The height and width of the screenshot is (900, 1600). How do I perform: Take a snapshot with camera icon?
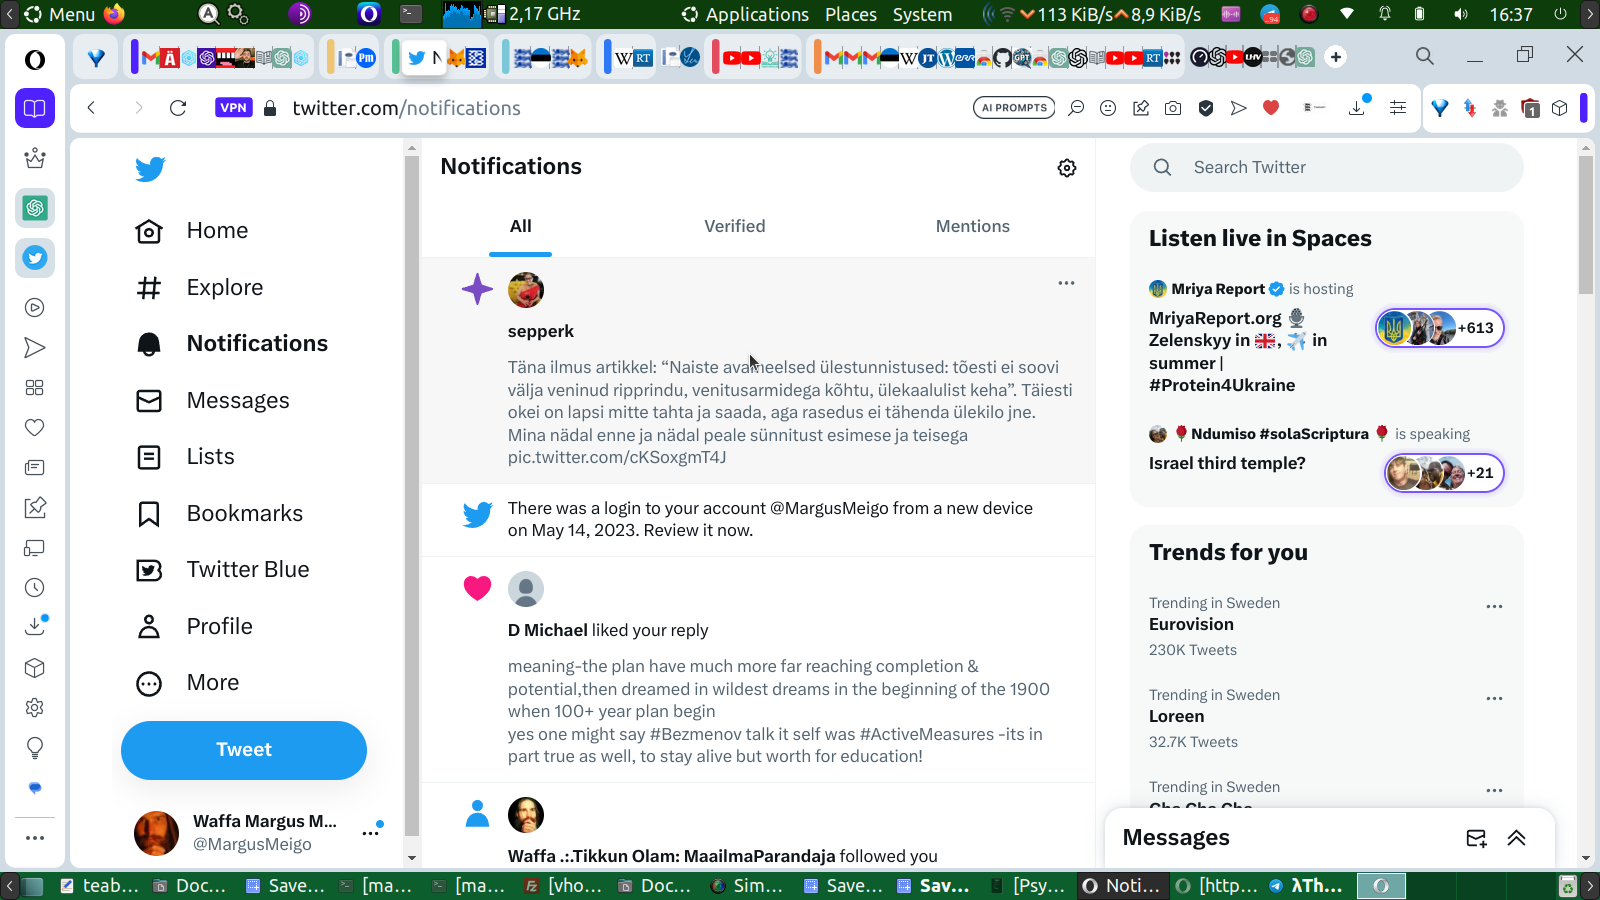coord(1173,108)
